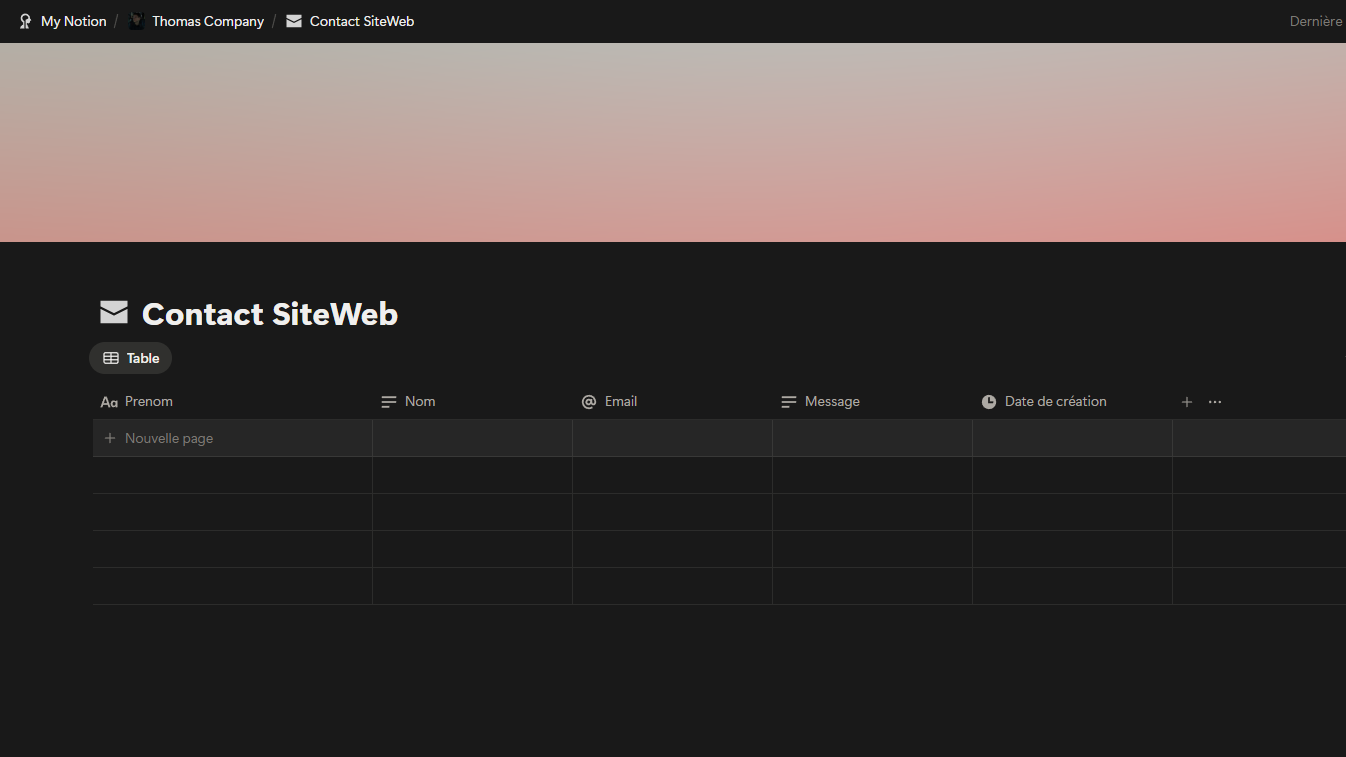Select the Aa icon beside Prenom header
The height and width of the screenshot is (757, 1346).
pyautogui.click(x=108, y=401)
